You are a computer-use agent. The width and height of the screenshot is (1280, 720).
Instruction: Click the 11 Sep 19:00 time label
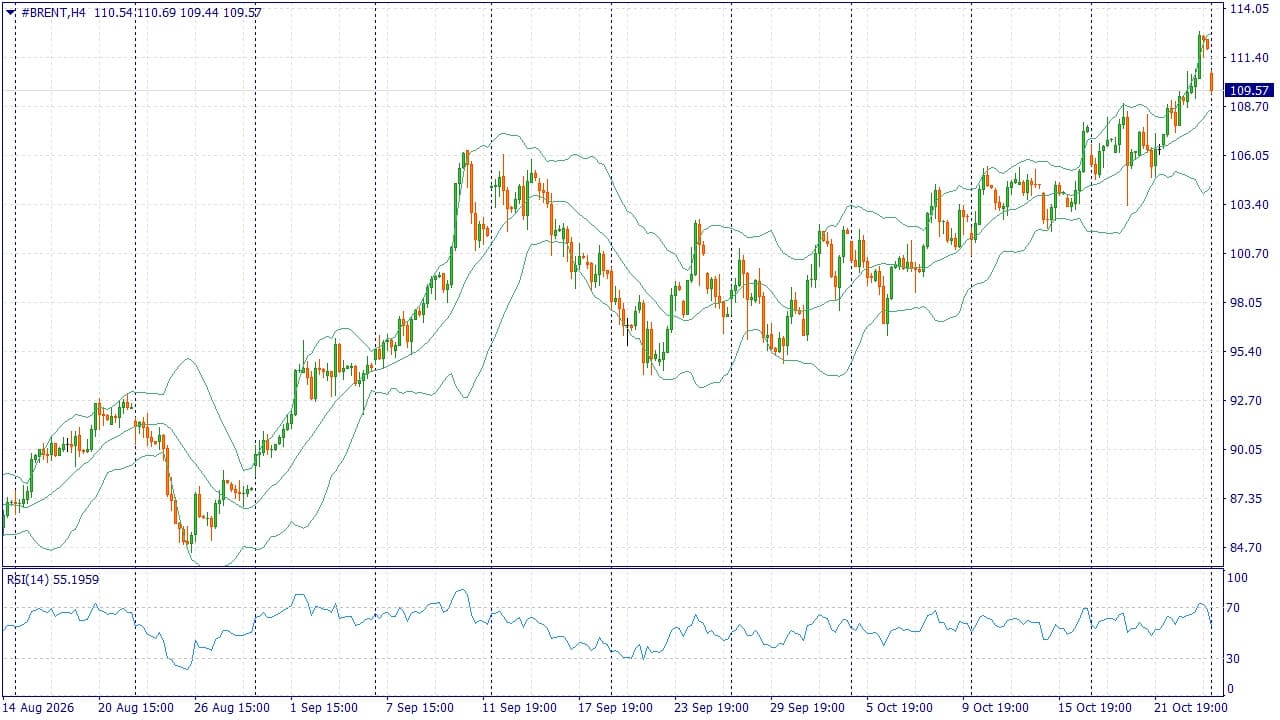point(519,707)
